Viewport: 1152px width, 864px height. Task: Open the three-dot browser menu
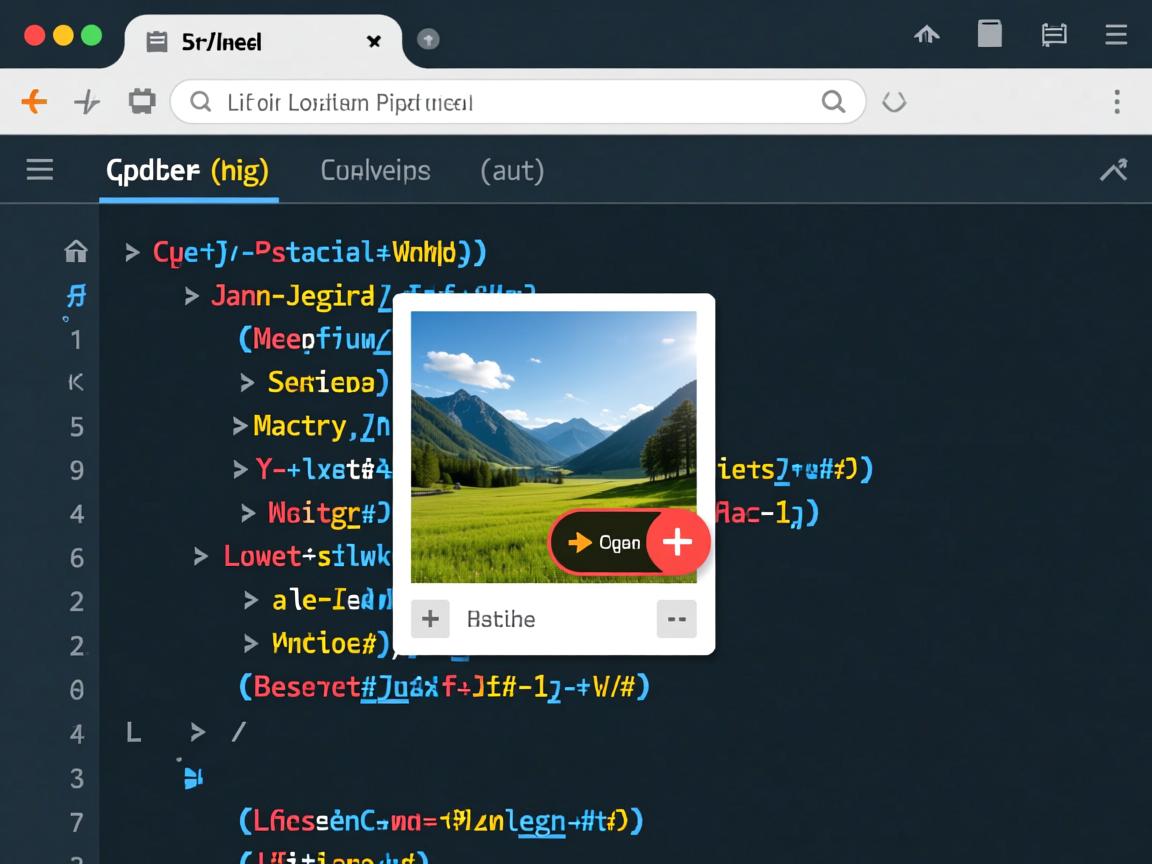click(1116, 101)
